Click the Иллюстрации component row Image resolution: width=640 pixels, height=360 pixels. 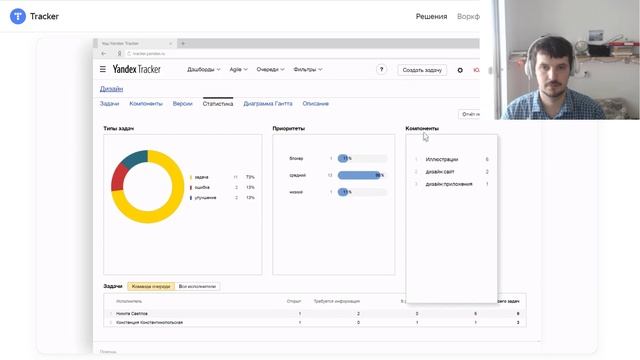[452, 159]
